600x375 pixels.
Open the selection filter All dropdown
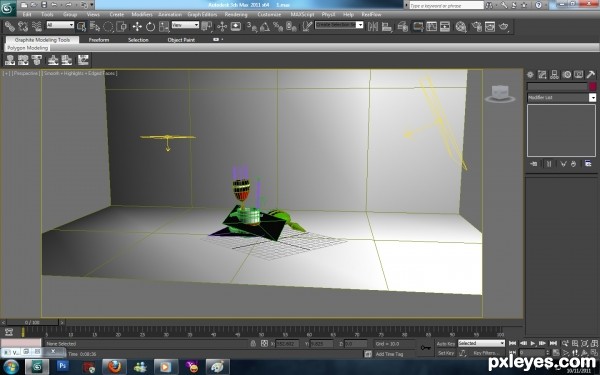click(x=60, y=25)
